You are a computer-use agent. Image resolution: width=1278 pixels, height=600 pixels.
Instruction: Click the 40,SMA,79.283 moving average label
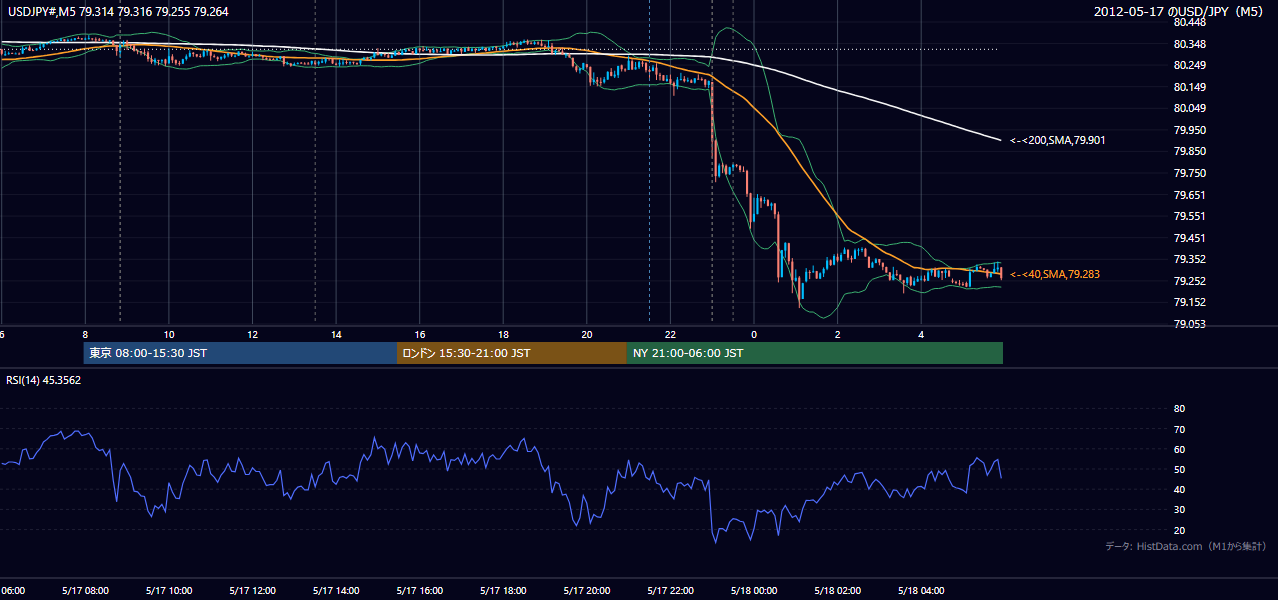pos(1054,274)
